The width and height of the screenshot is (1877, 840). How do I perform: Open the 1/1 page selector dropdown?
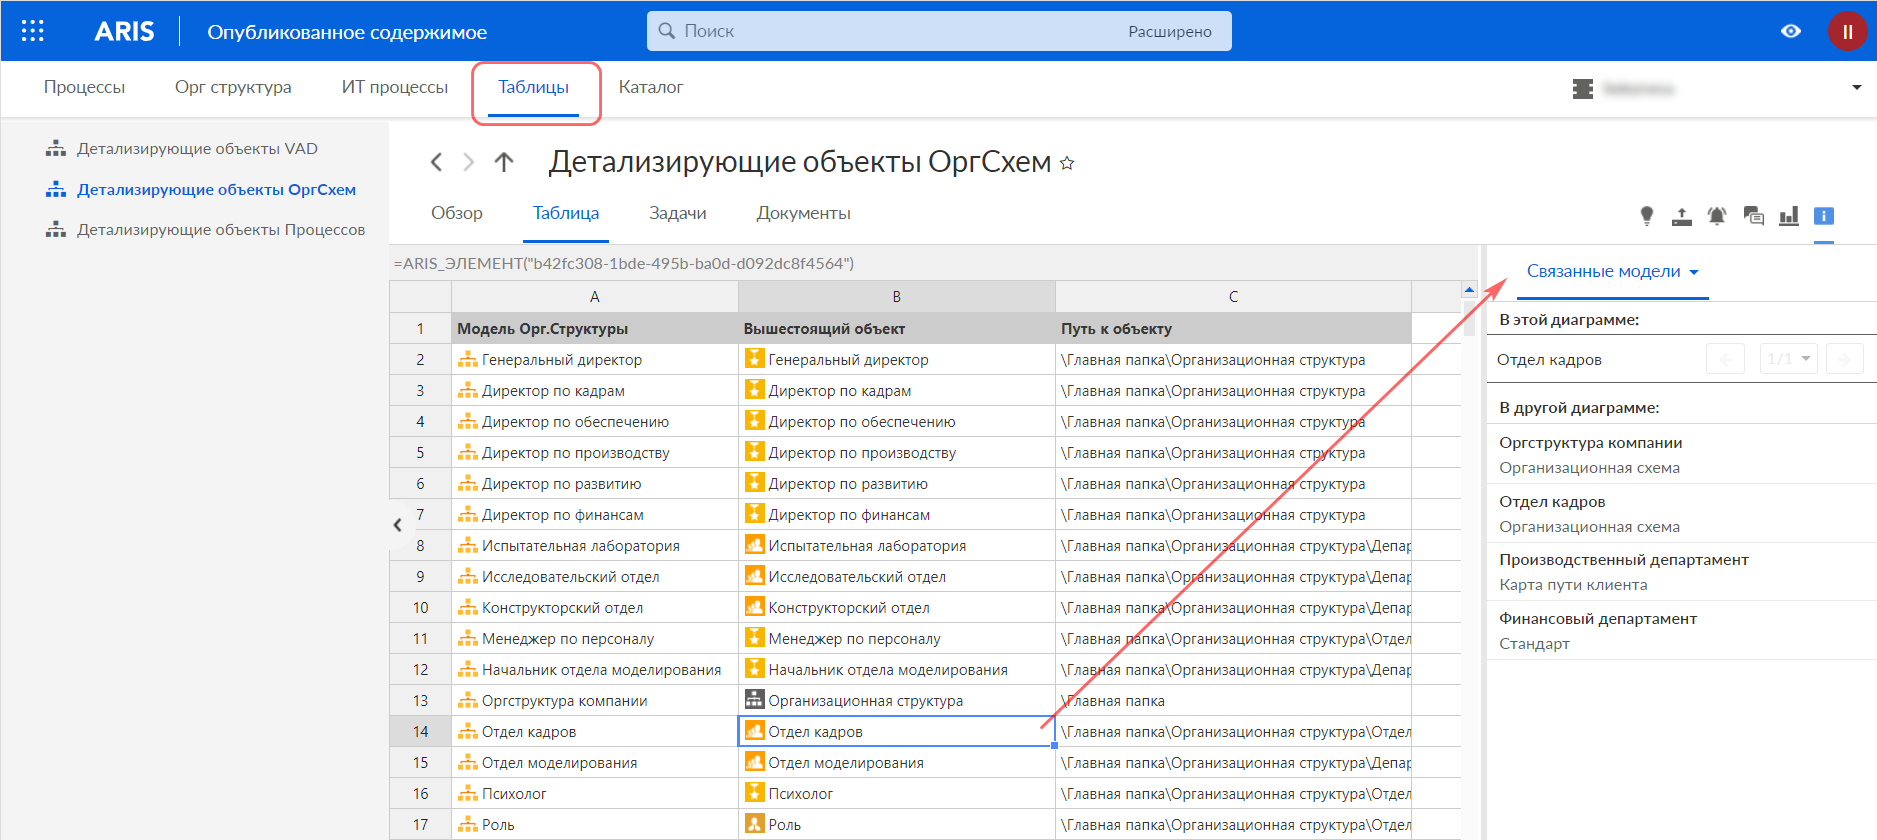click(x=1788, y=358)
